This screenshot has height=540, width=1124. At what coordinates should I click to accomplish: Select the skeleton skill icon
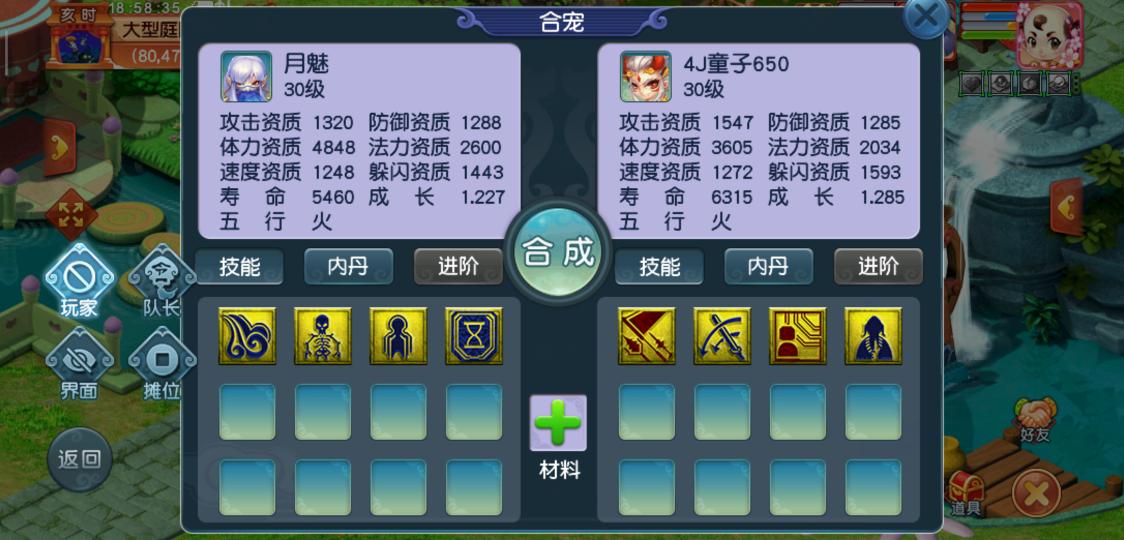323,336
